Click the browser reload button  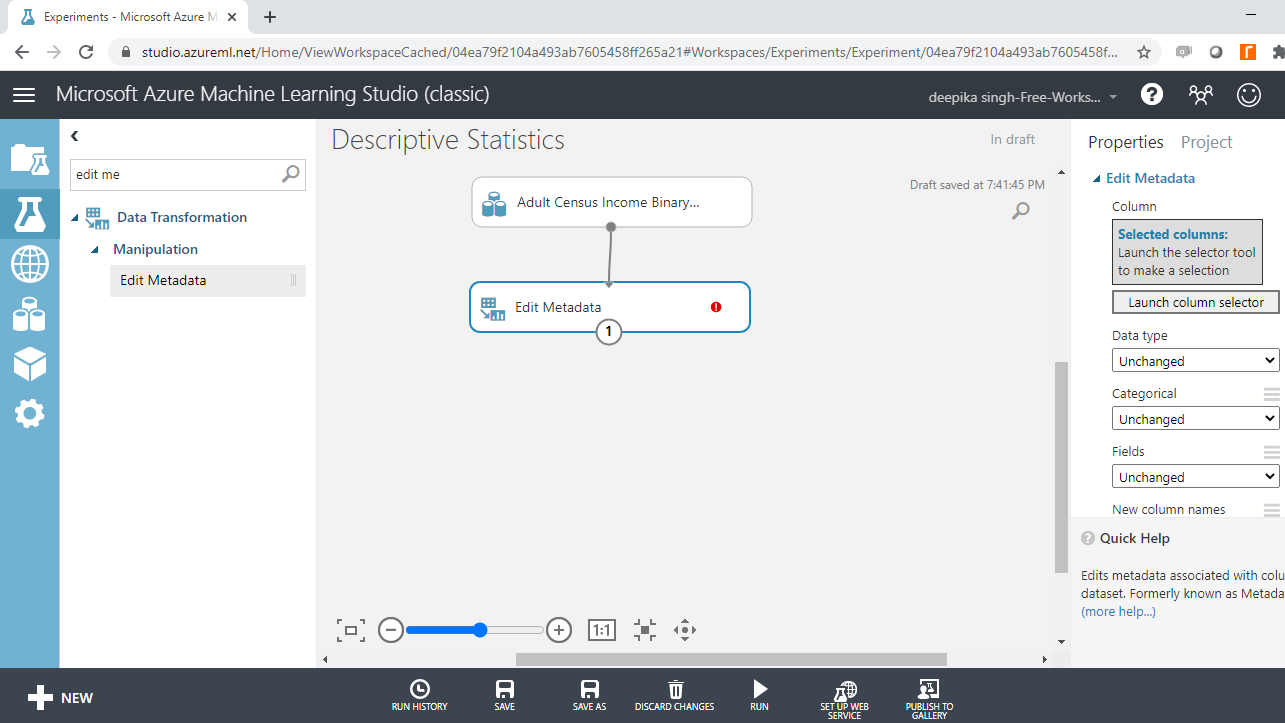point(86,52)
